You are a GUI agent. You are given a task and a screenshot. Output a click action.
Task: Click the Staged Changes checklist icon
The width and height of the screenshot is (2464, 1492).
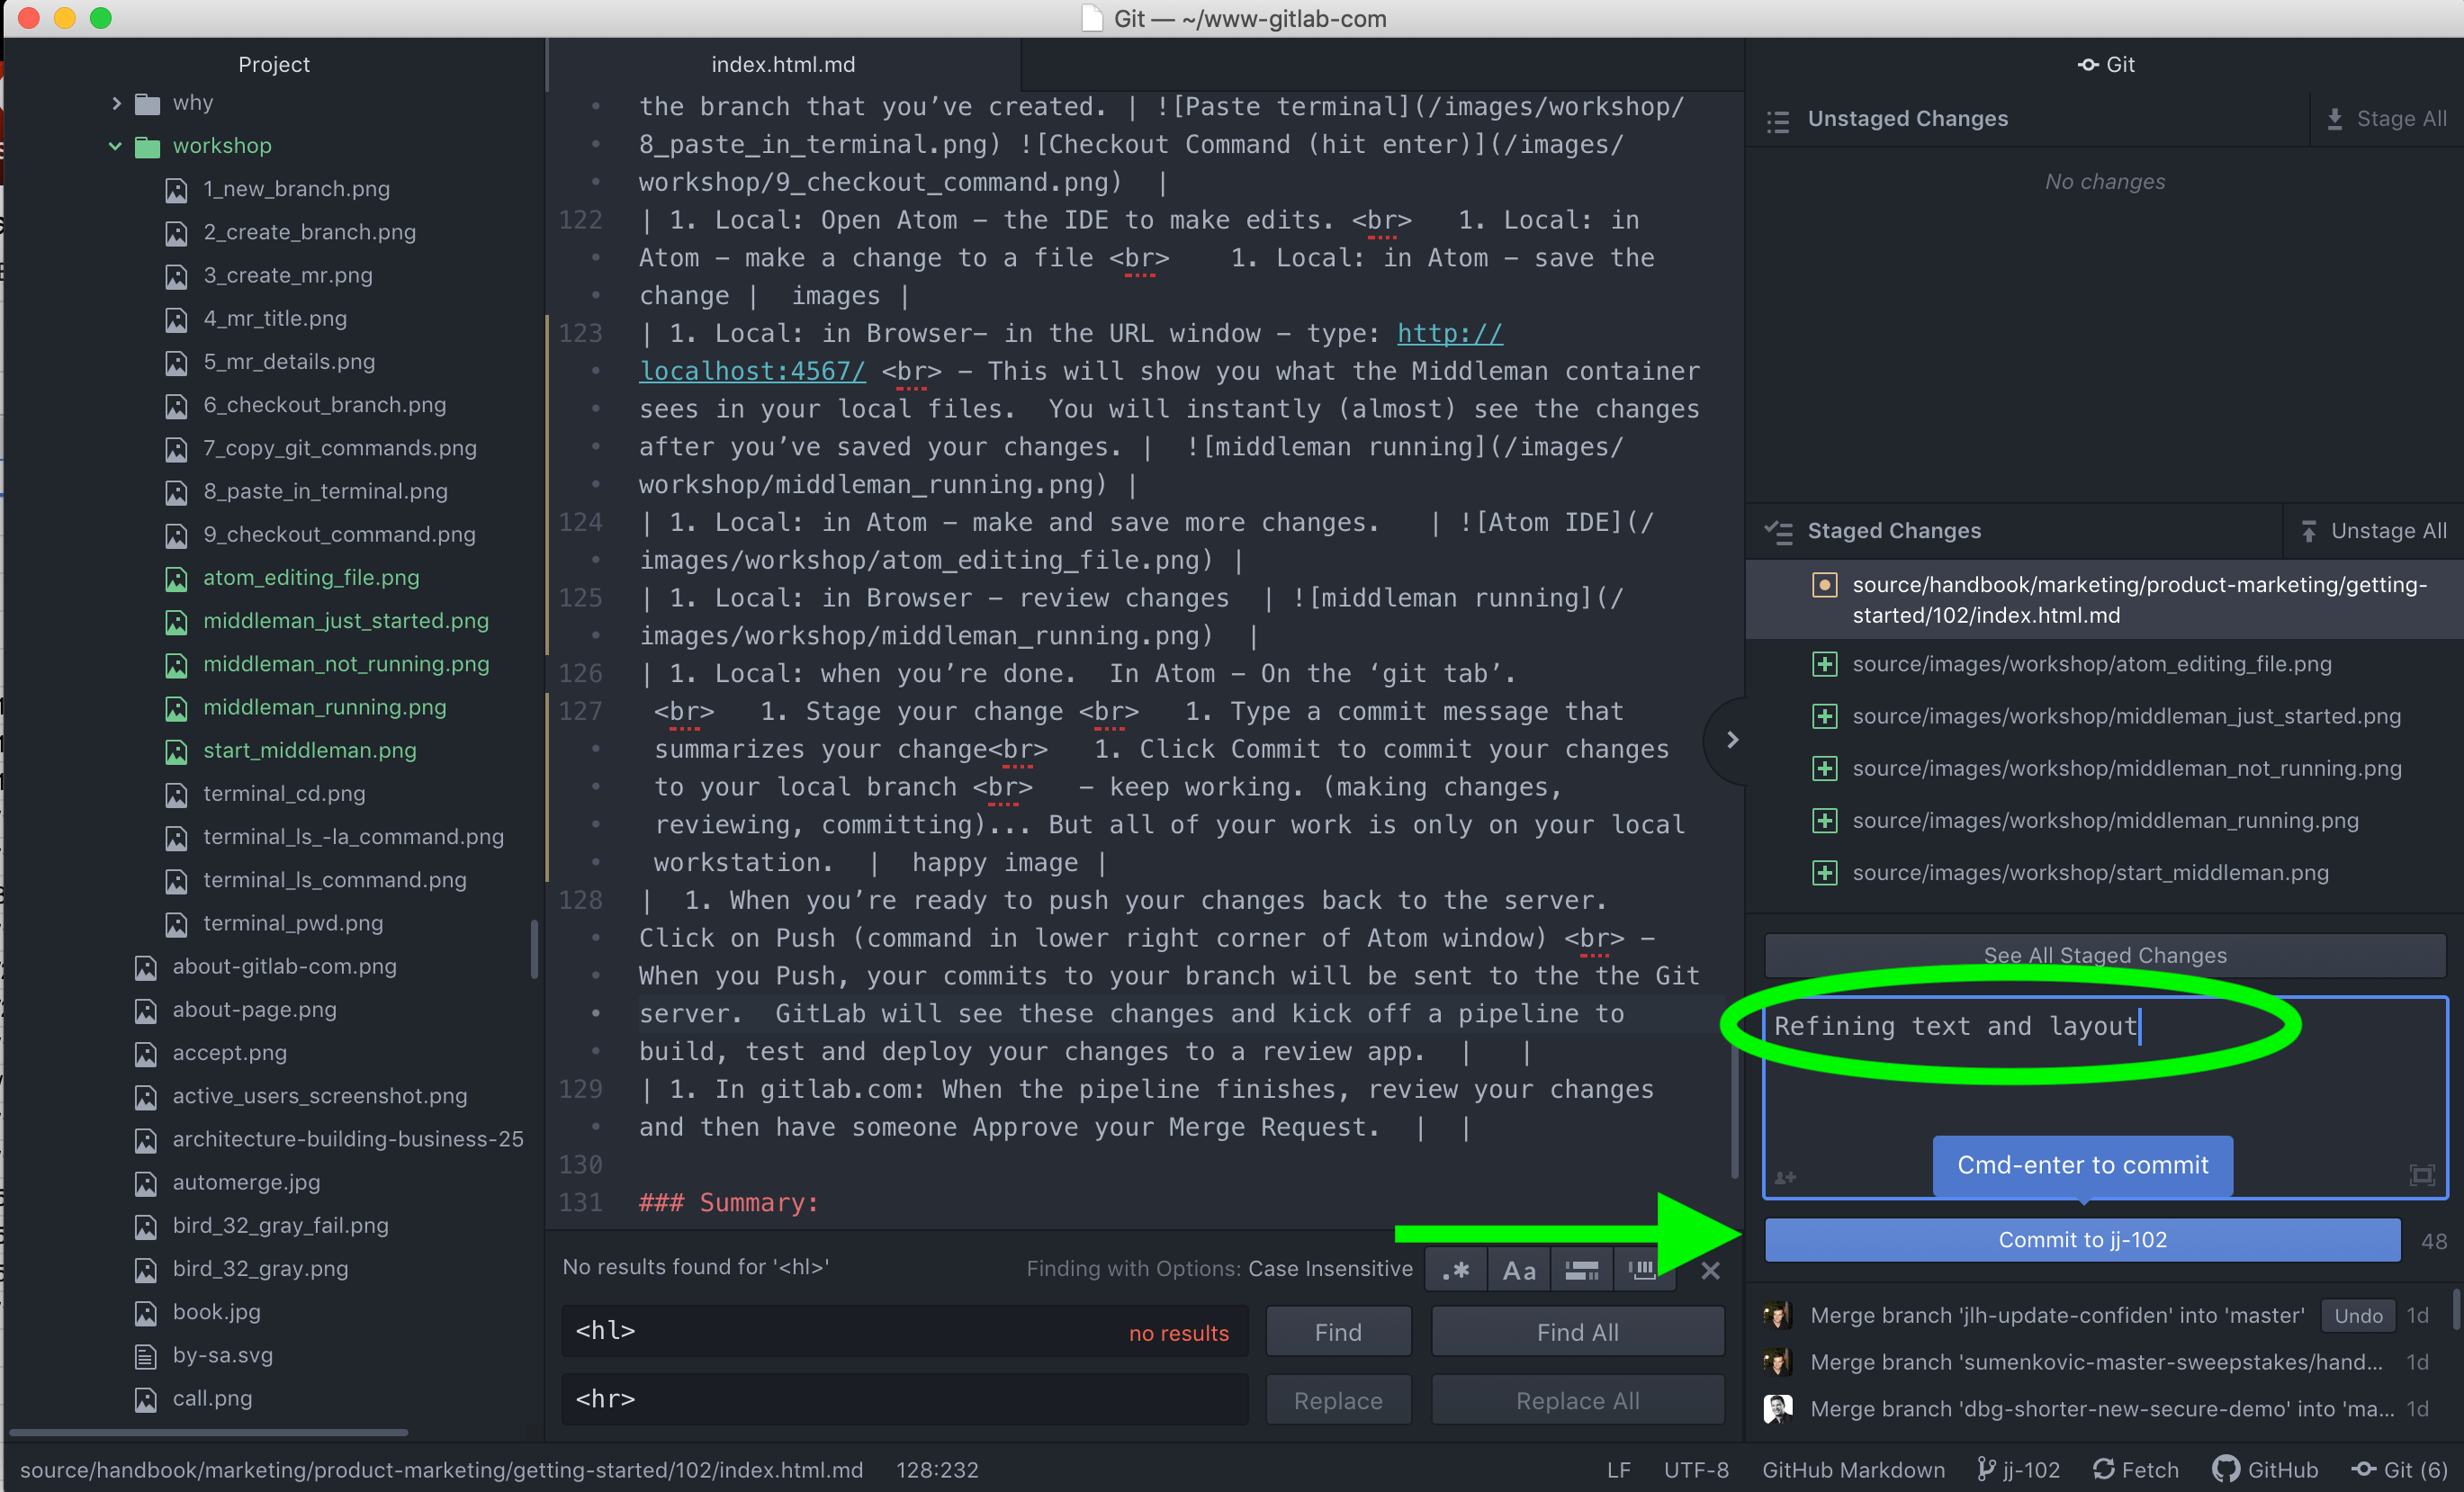click(x=1778, y=532)
